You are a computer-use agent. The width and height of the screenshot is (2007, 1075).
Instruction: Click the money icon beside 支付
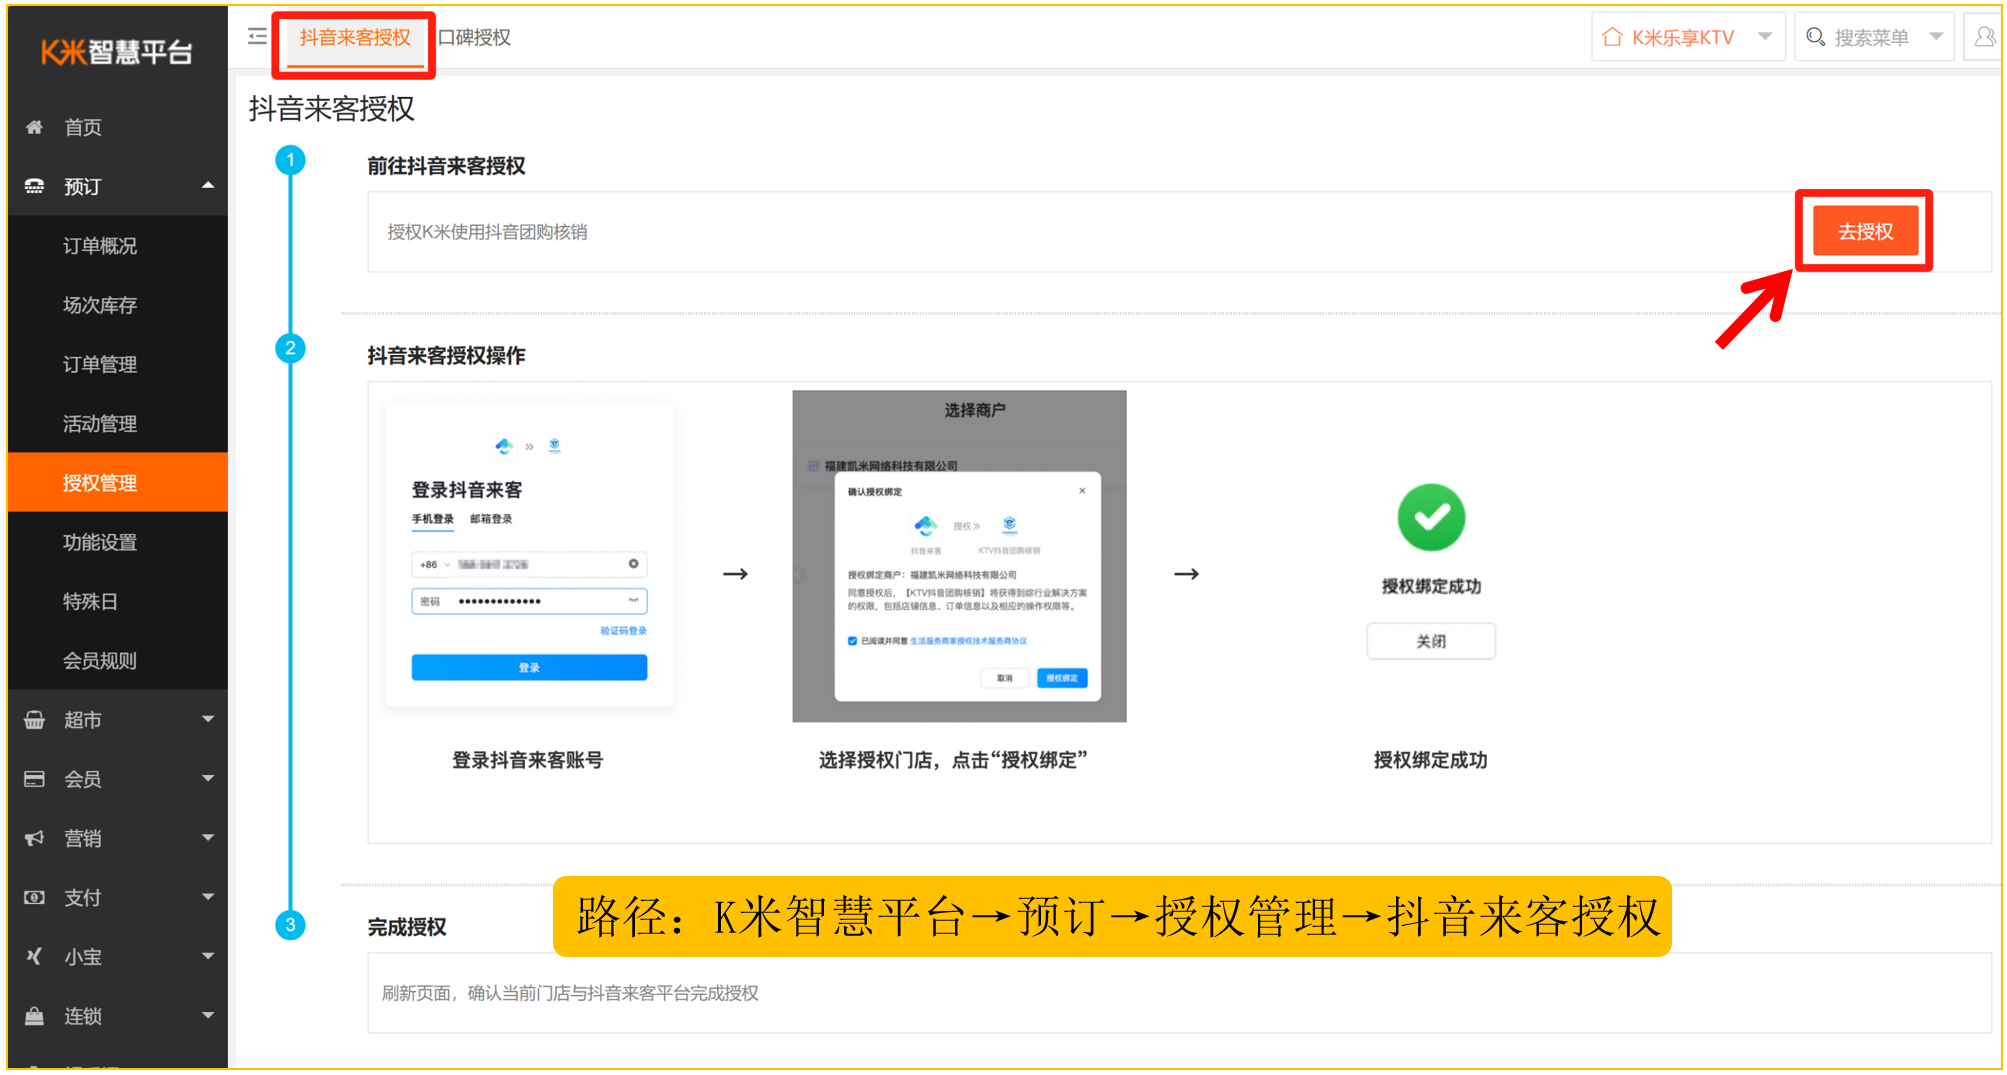(x=34, y=897)
